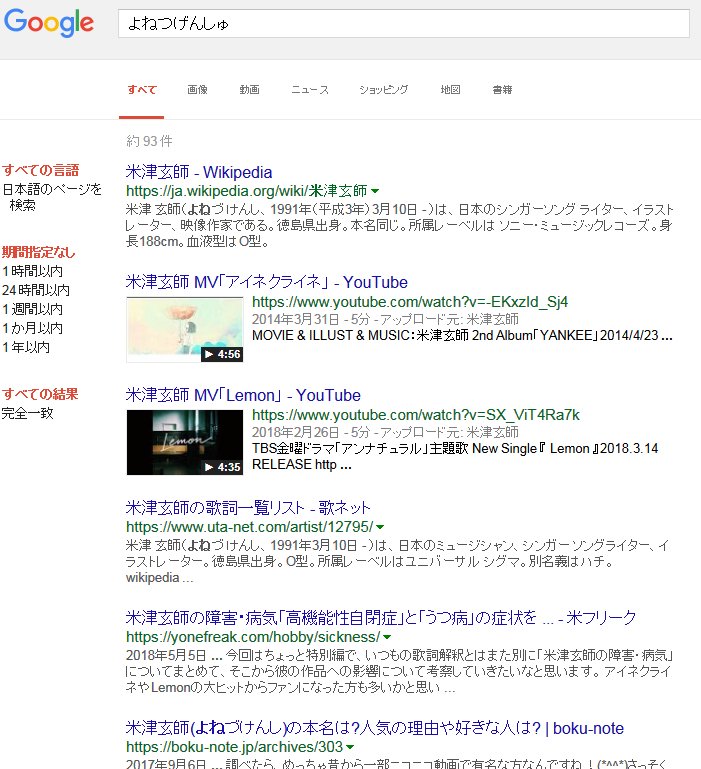Viewport: 701px width, 769px height.
Task: Go to the ニュース tab
Action: [310, 90]
